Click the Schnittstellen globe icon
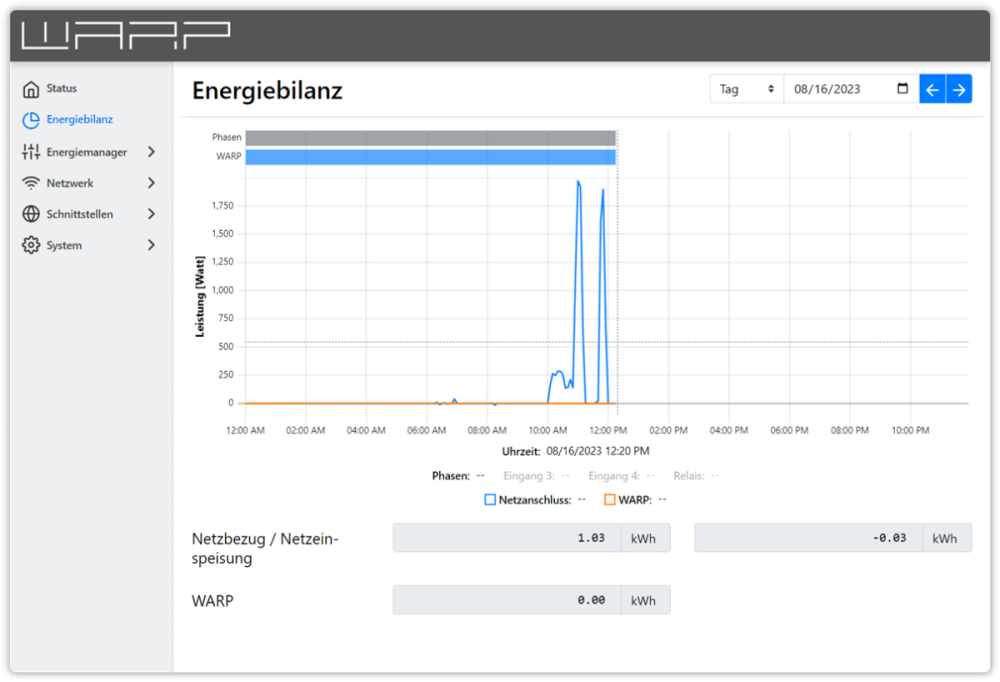This screenshot has height=682, width=1000. tap(31, 214)
